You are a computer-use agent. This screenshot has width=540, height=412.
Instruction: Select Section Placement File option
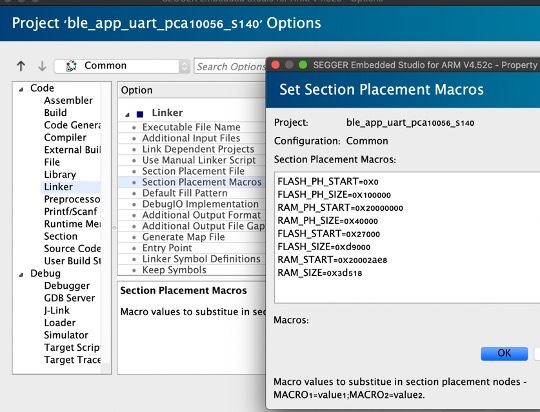[193, 171]
